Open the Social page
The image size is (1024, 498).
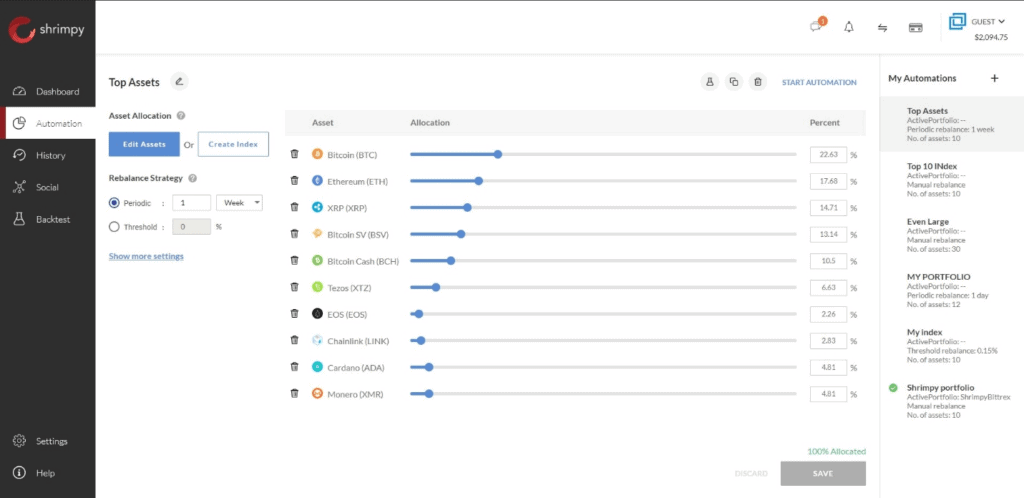(x=48, y=187)
